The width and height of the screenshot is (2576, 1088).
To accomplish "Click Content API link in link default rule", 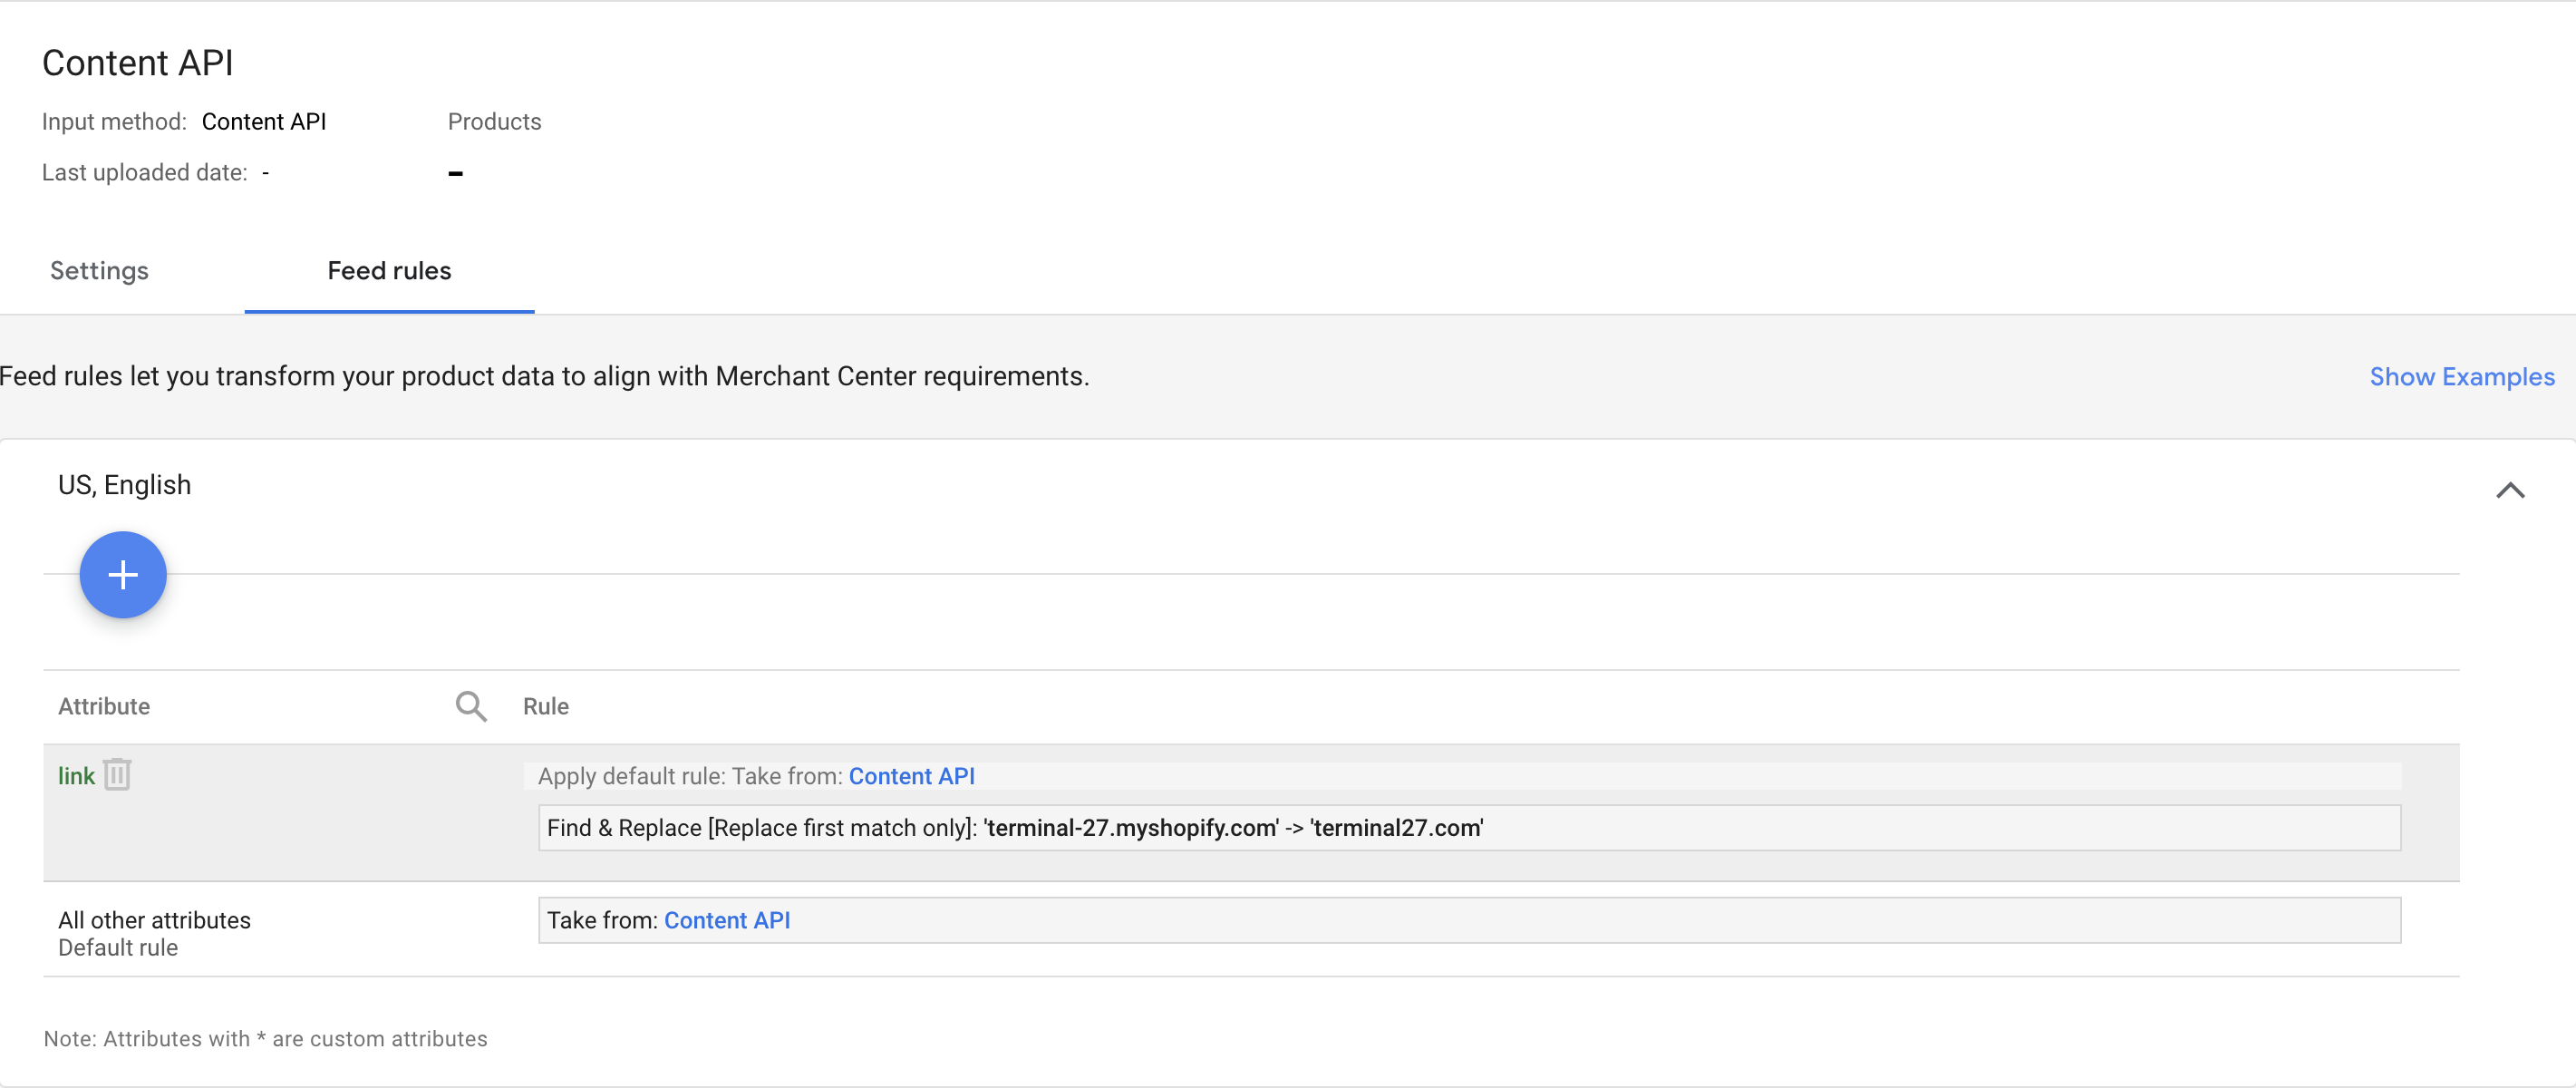I will pyautogui.click(x=911, y=776).
